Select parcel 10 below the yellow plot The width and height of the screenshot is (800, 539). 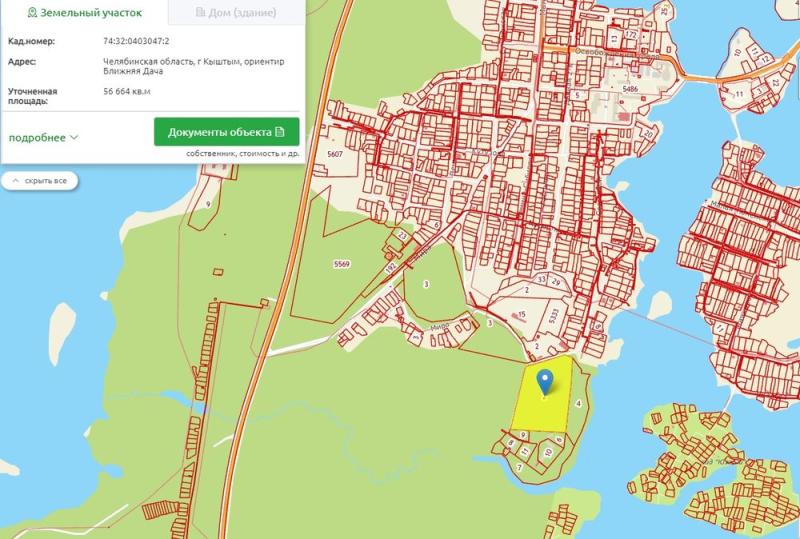547,452
